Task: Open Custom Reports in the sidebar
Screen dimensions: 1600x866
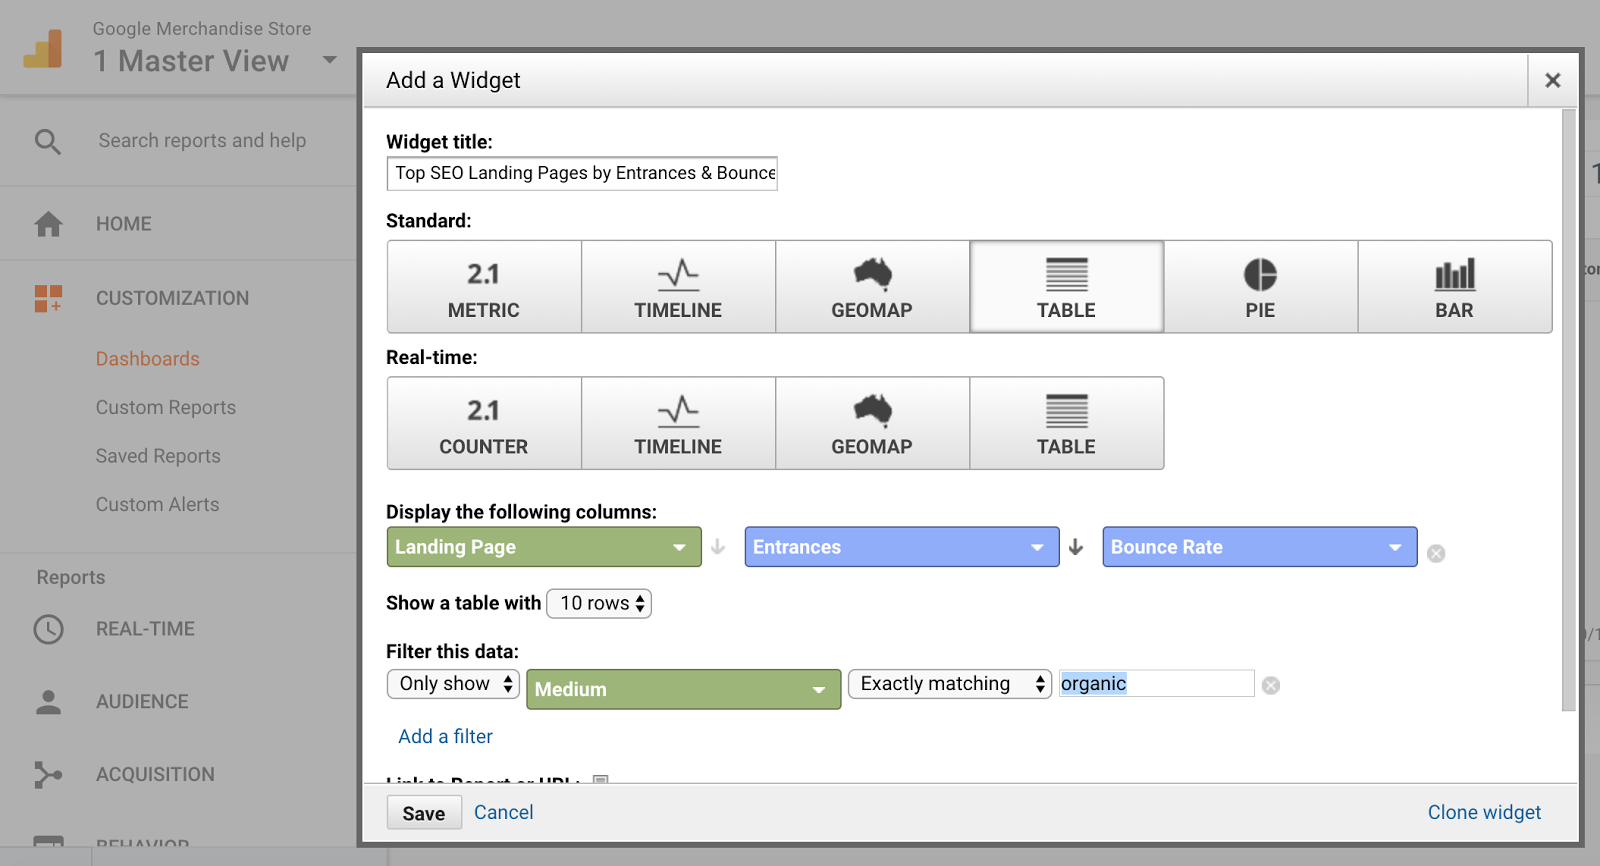Action: tap(166, 408)
